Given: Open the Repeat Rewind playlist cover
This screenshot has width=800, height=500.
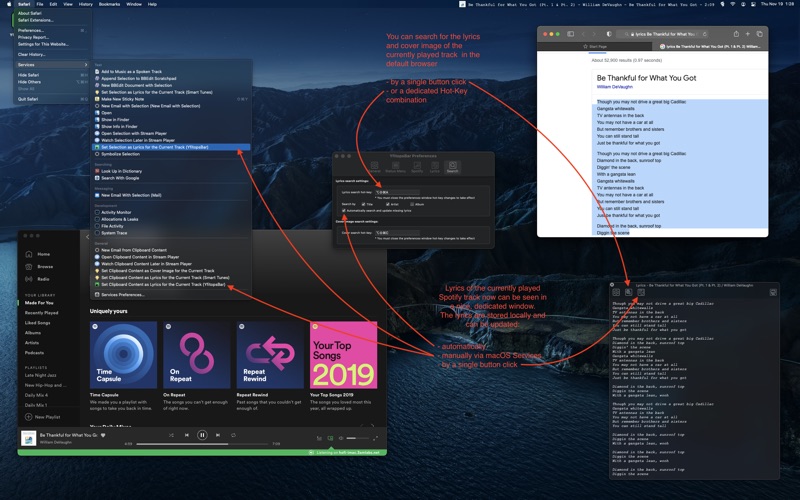Looking at the screenshot, I should click(x=270, y=355).
